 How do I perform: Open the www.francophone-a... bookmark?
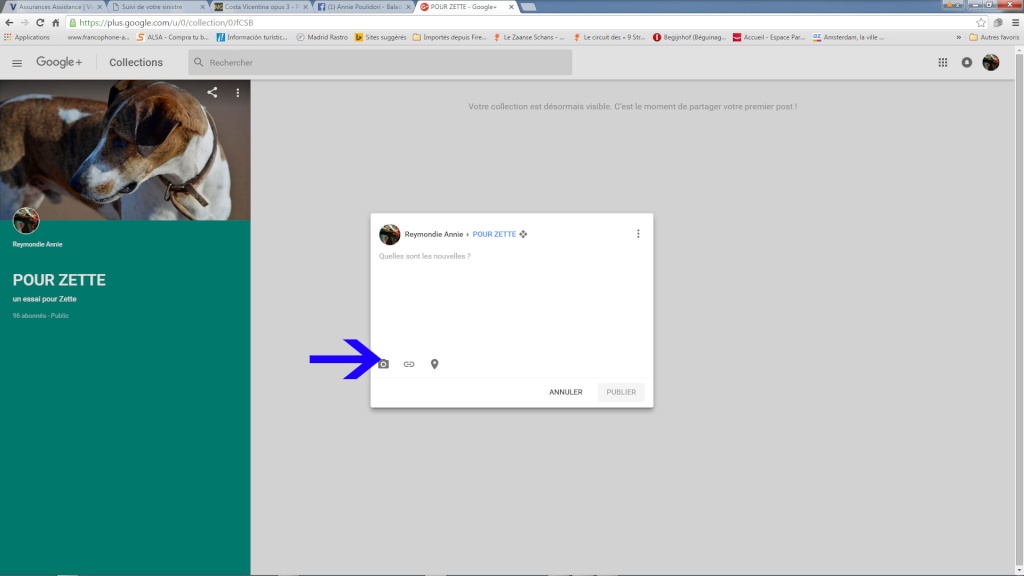pyautogui.click(x=98, y=37)
